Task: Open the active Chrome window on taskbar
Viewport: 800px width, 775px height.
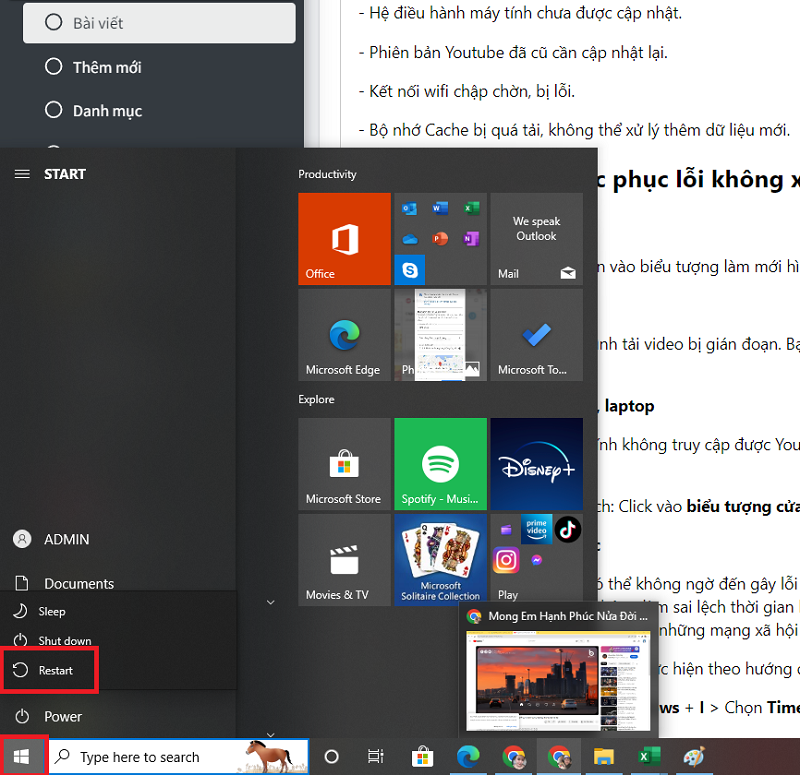Action: click(559, 756)
